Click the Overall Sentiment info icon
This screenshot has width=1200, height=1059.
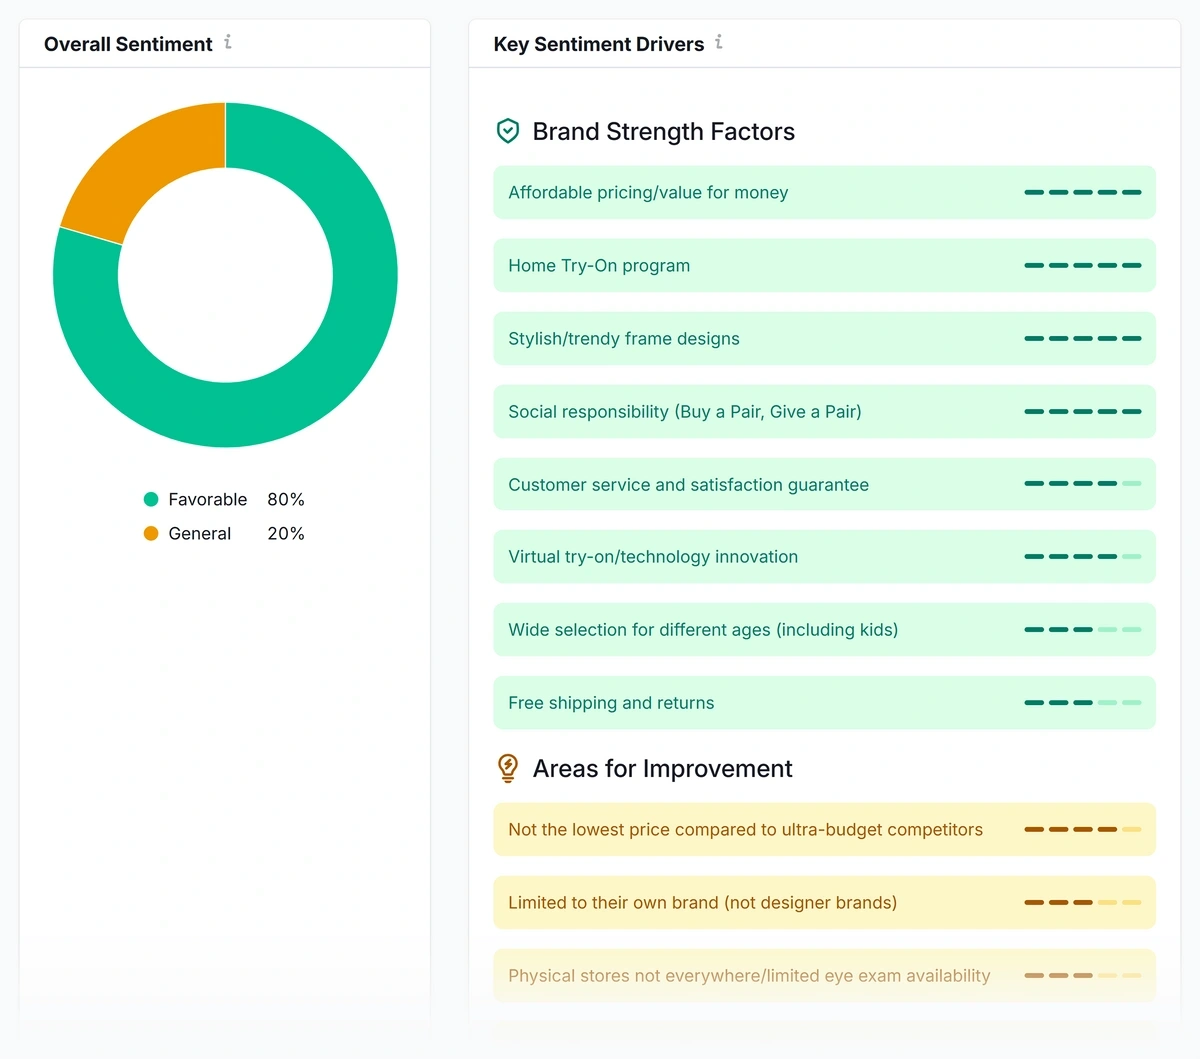pos(227,43)
